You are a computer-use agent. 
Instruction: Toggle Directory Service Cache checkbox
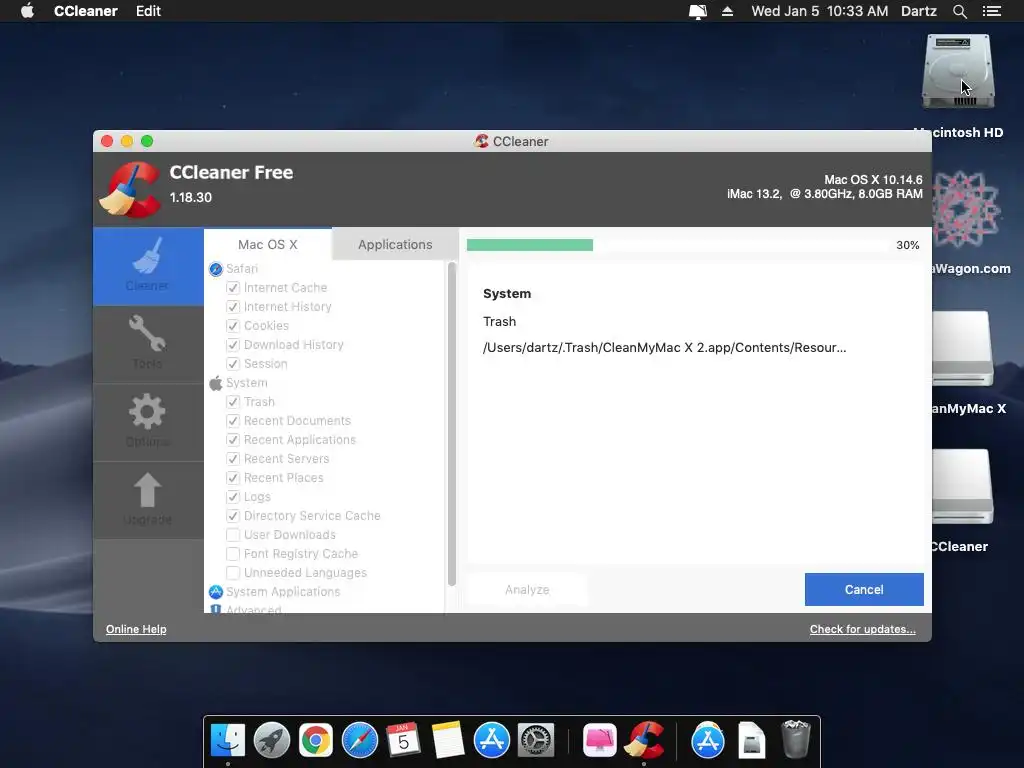232,516
